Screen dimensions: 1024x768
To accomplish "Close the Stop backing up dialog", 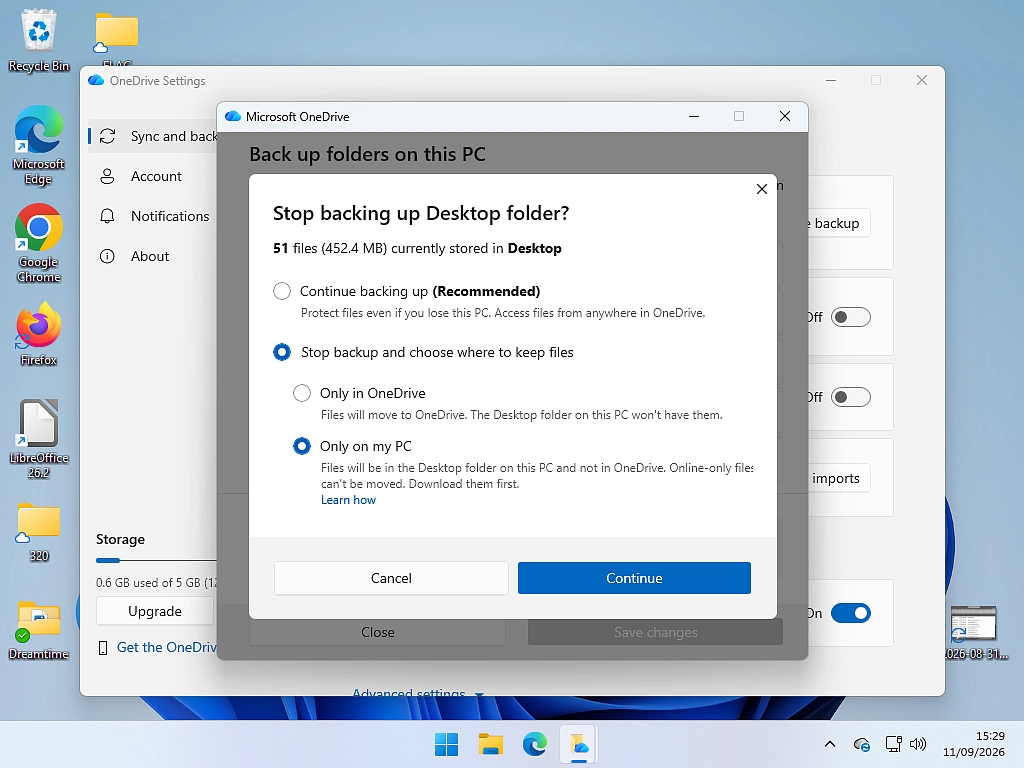I will click(x=761, y=189).
